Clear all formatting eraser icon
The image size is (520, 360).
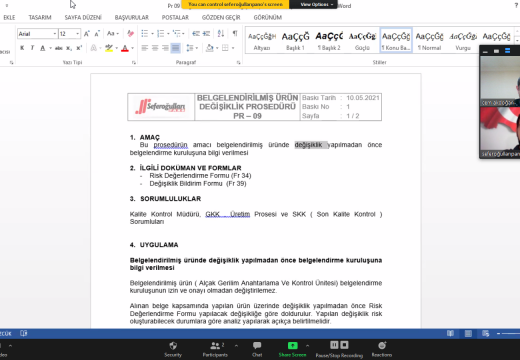(130, 33)
